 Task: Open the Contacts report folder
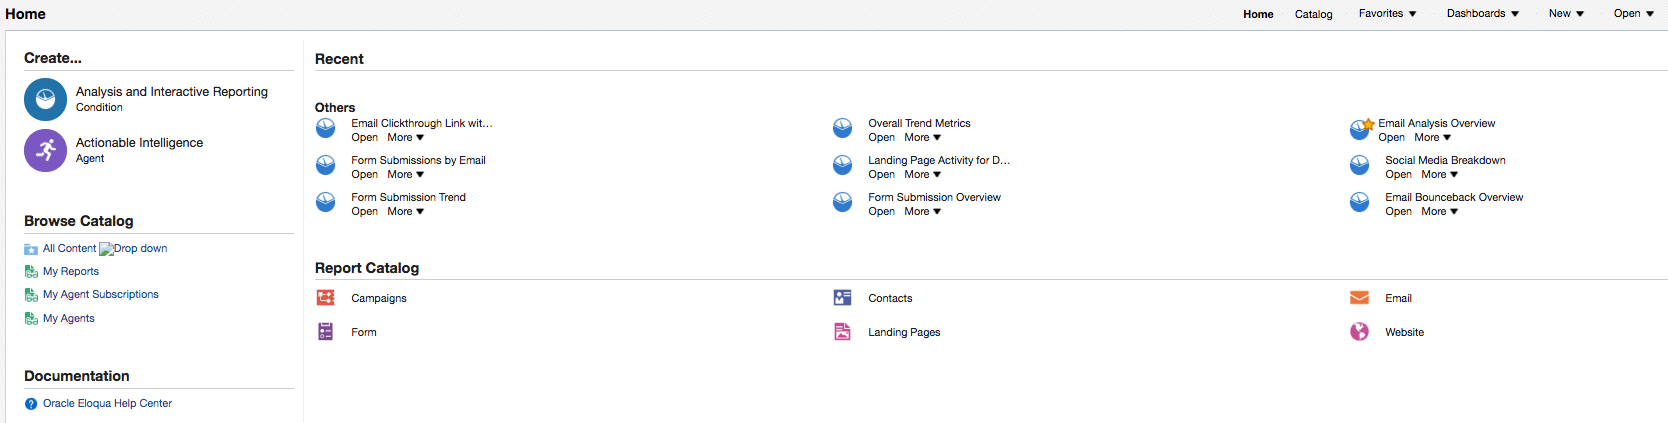pos(890,299)
